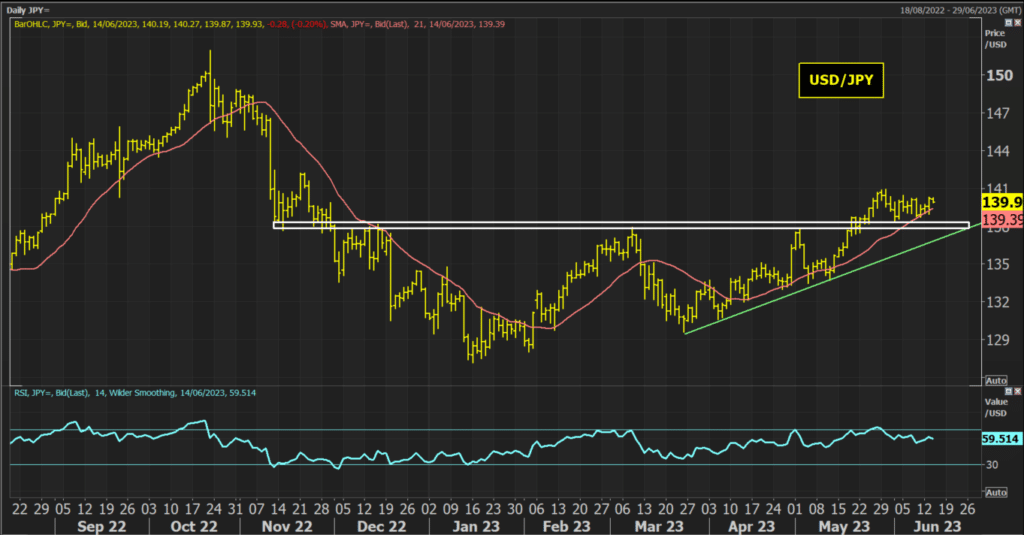Select the green ascending trendline
The image size is (1024, 535).
833,279
